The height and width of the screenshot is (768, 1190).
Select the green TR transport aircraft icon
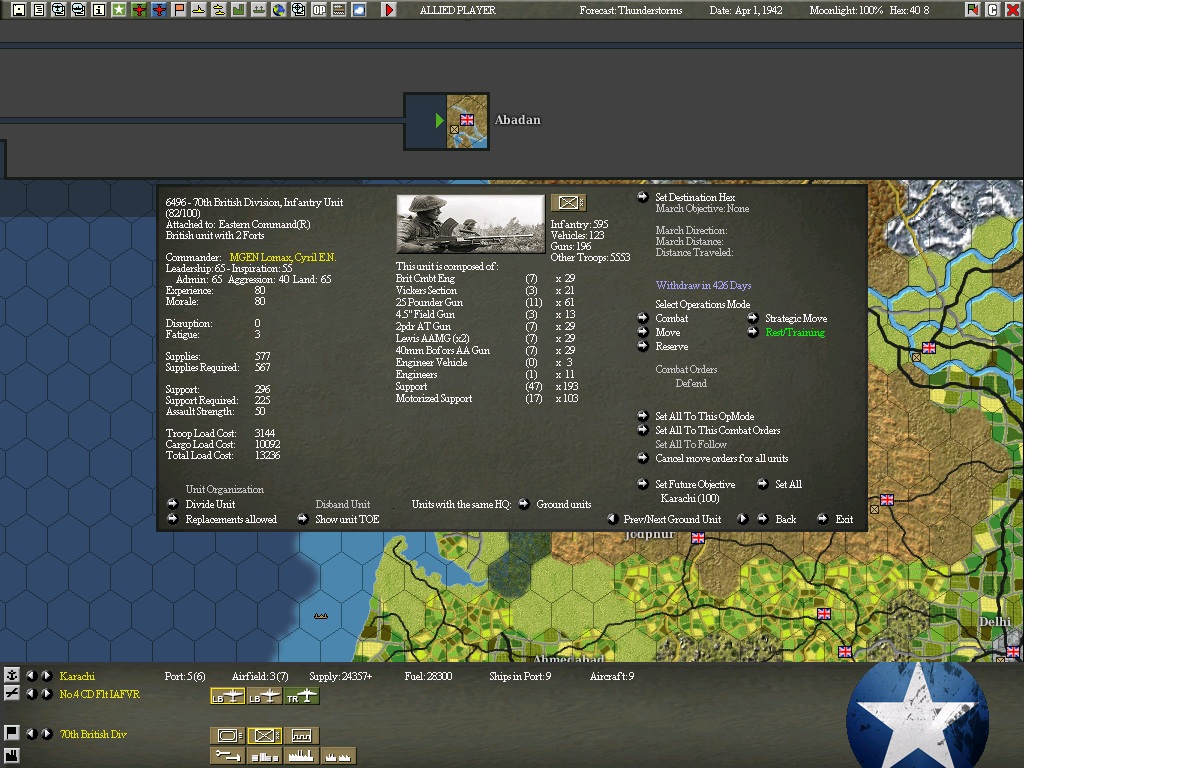click(x=301, y=697)
